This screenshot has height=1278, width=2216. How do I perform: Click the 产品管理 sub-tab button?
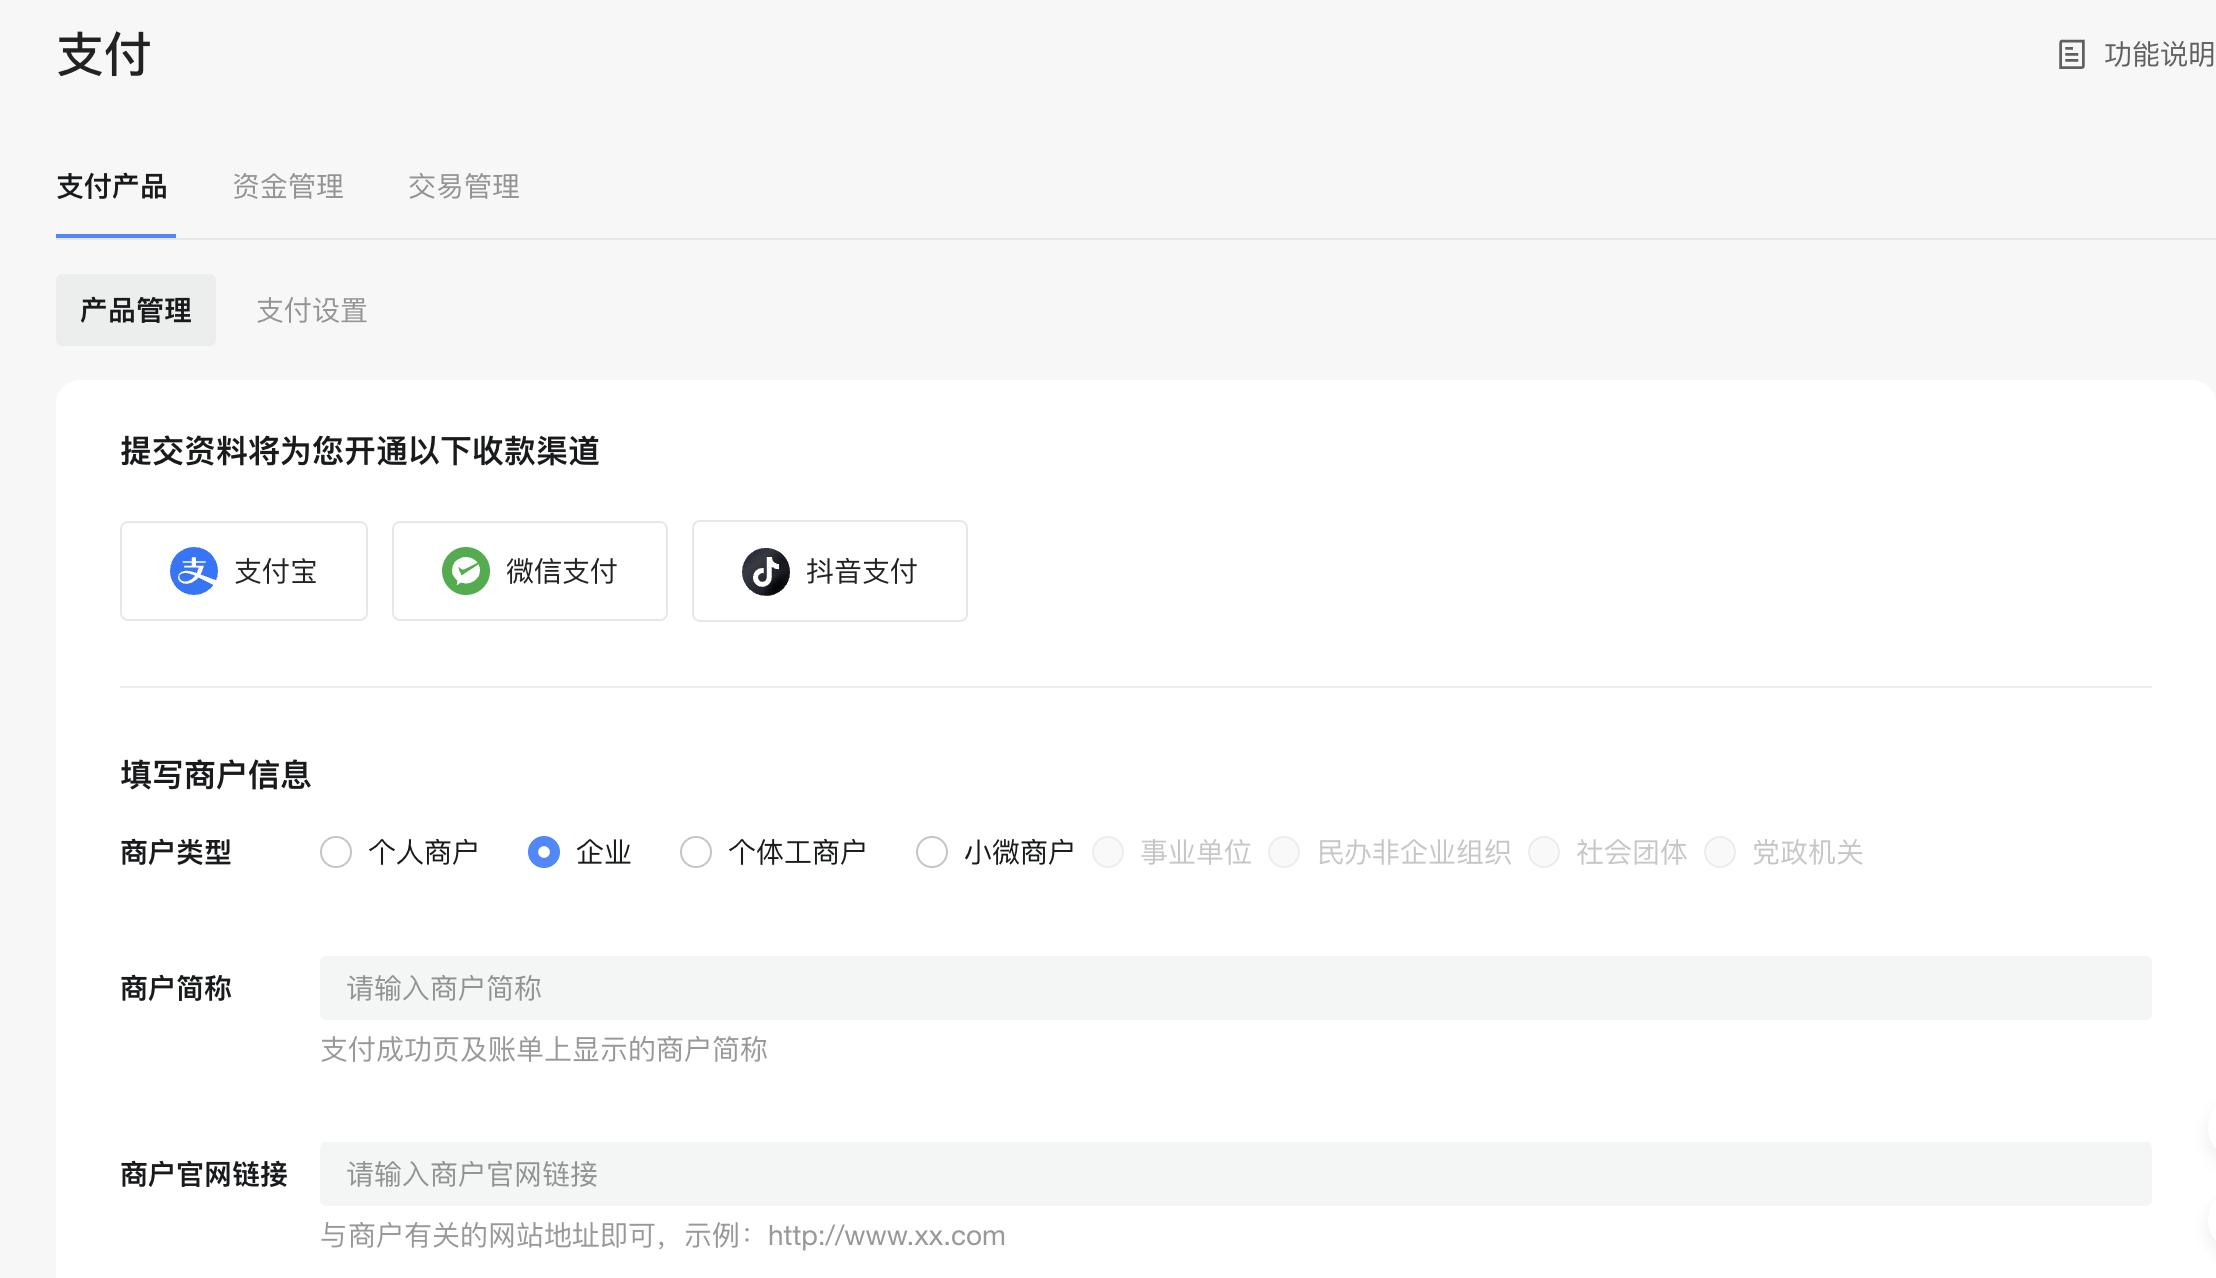(x=136, y=310)
